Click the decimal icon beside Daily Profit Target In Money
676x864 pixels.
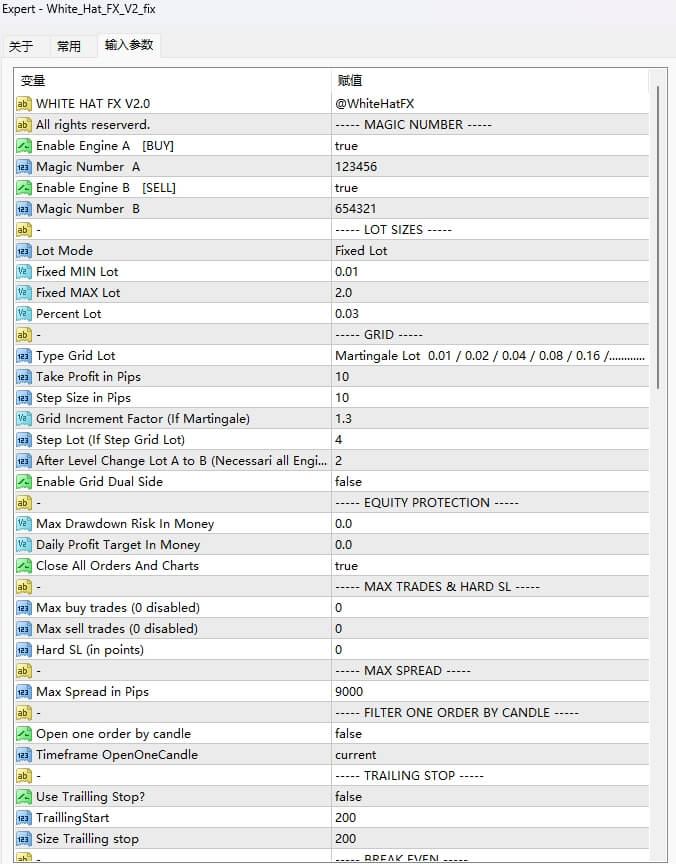[x=24, y=544]
